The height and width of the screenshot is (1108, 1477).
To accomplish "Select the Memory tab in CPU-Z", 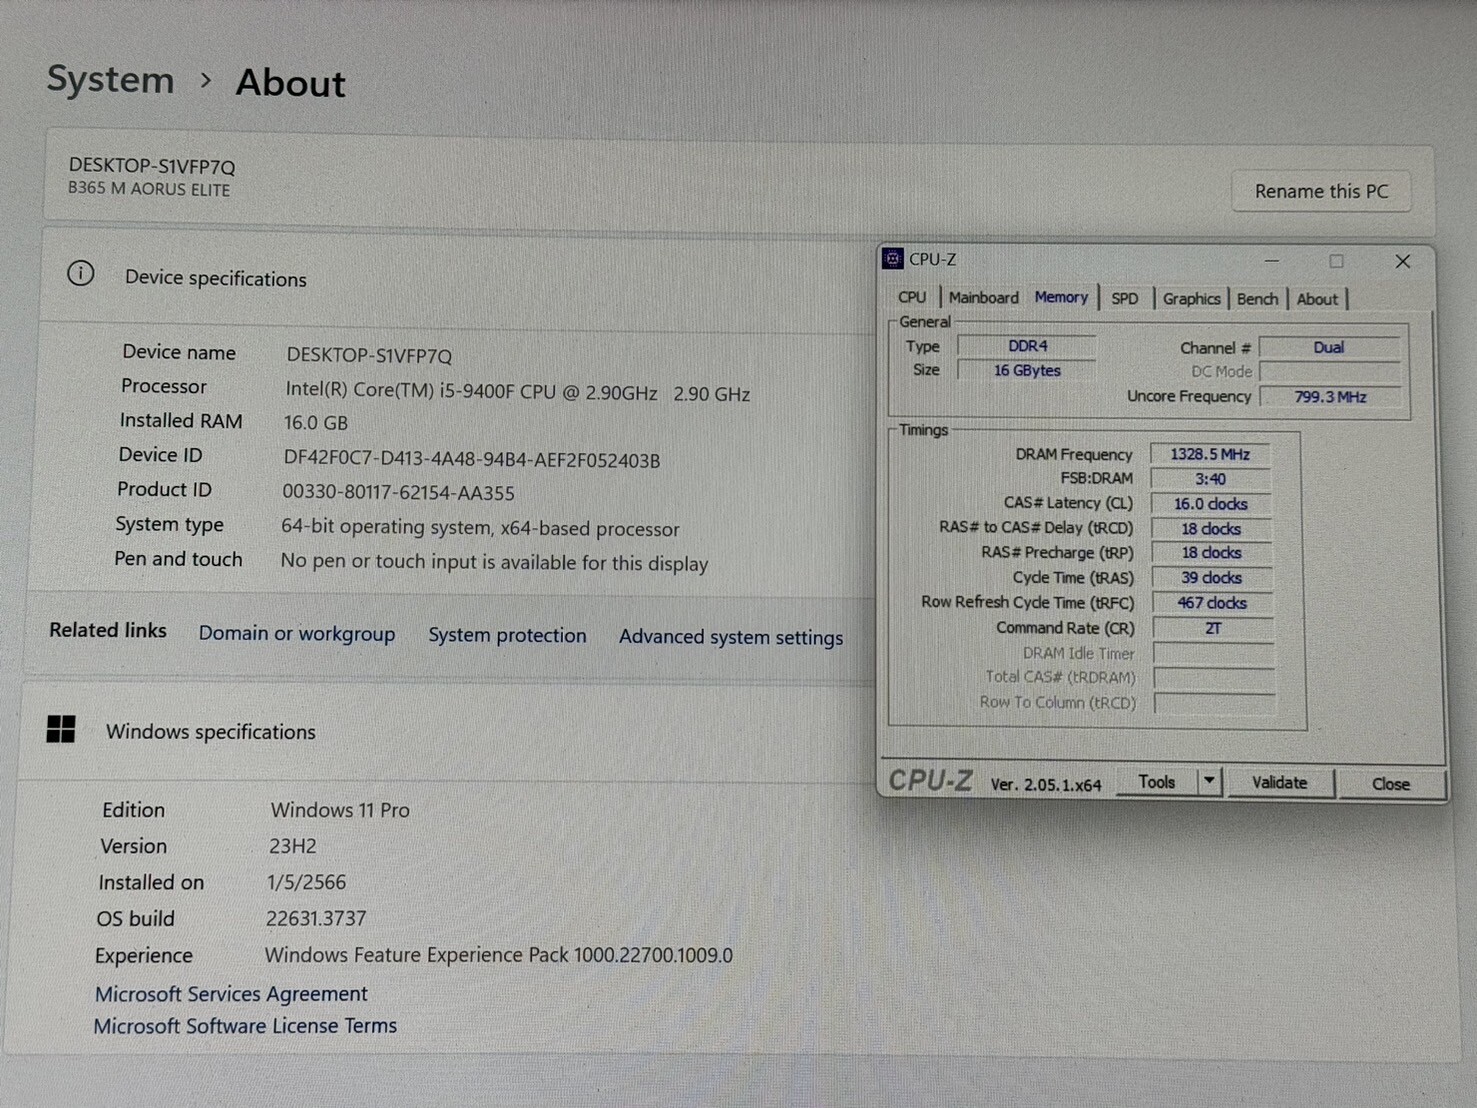I will 1061,297.
